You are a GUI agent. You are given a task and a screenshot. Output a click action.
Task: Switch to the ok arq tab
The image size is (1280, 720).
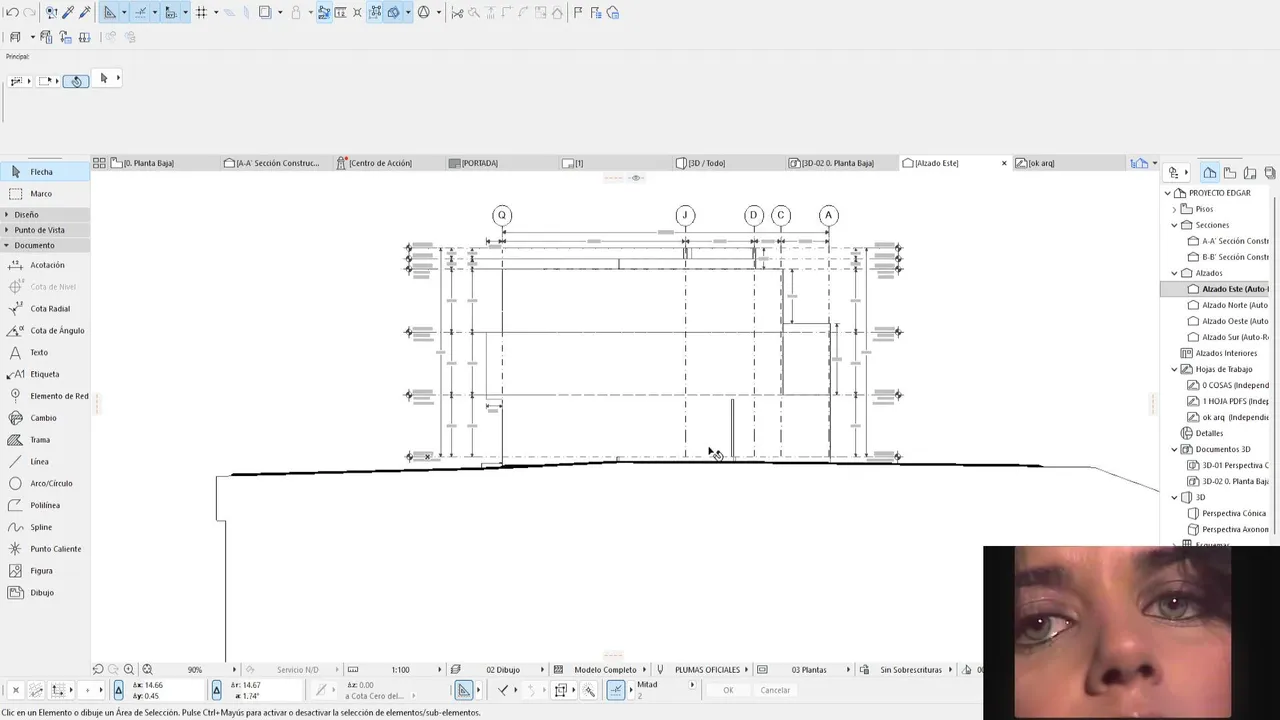click(1068, 163)
